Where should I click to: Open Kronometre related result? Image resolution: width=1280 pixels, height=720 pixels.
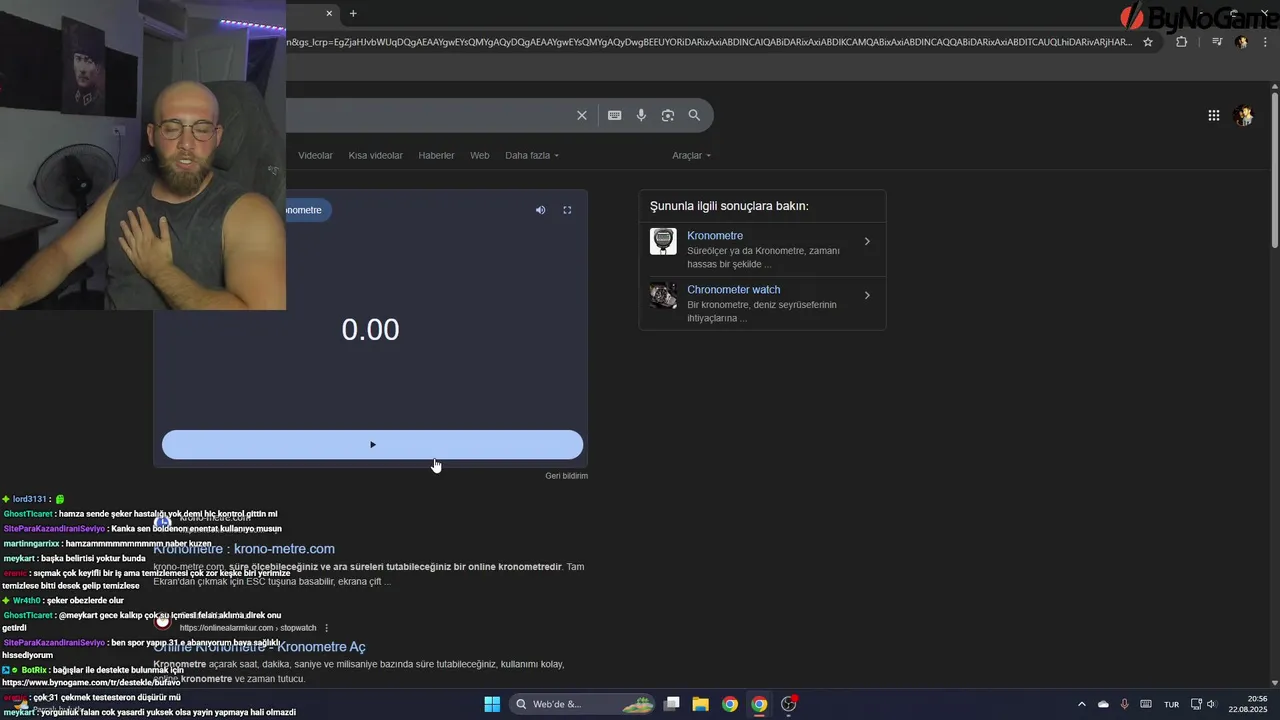point(715,236)
